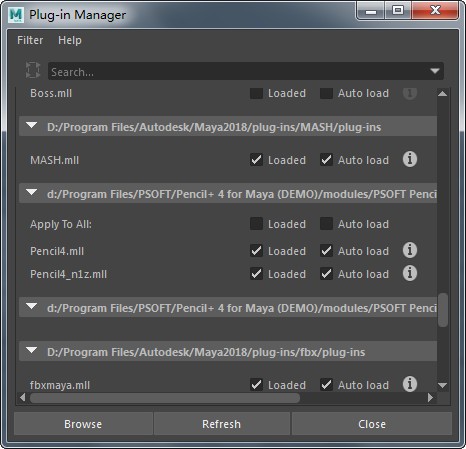Click the scroll-down arrow of the plug-in list
The height and width of the screenshot is (449, 466).
coord(442,386)
